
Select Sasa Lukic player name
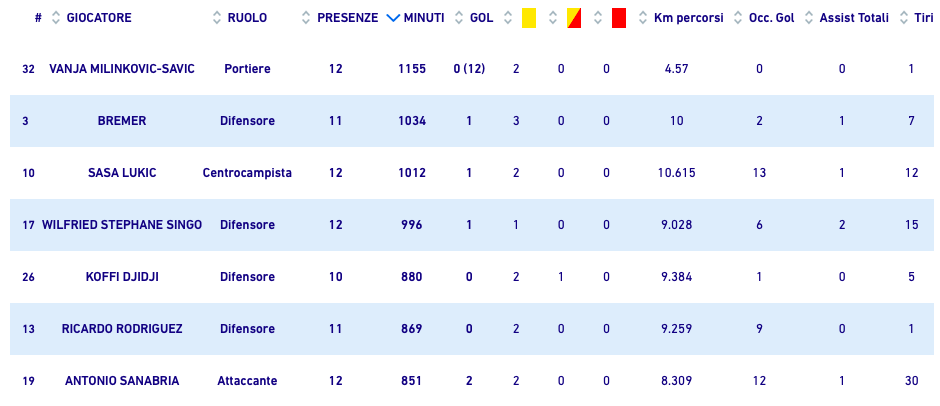[x=122, y=173]
